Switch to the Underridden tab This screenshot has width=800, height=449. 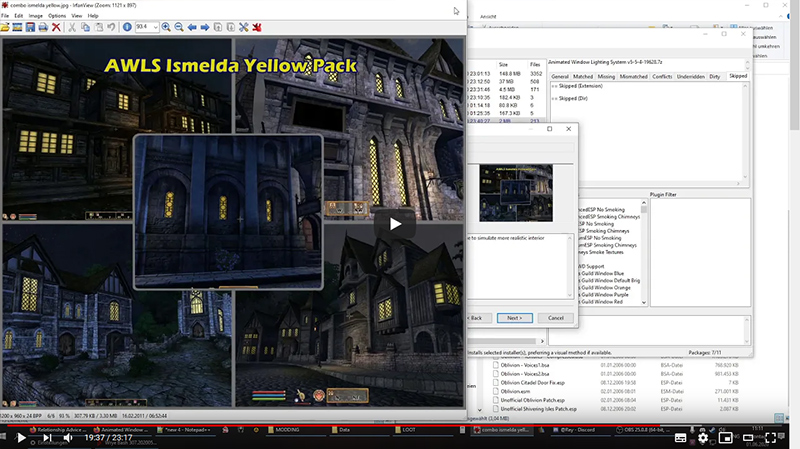pos(690,77)
